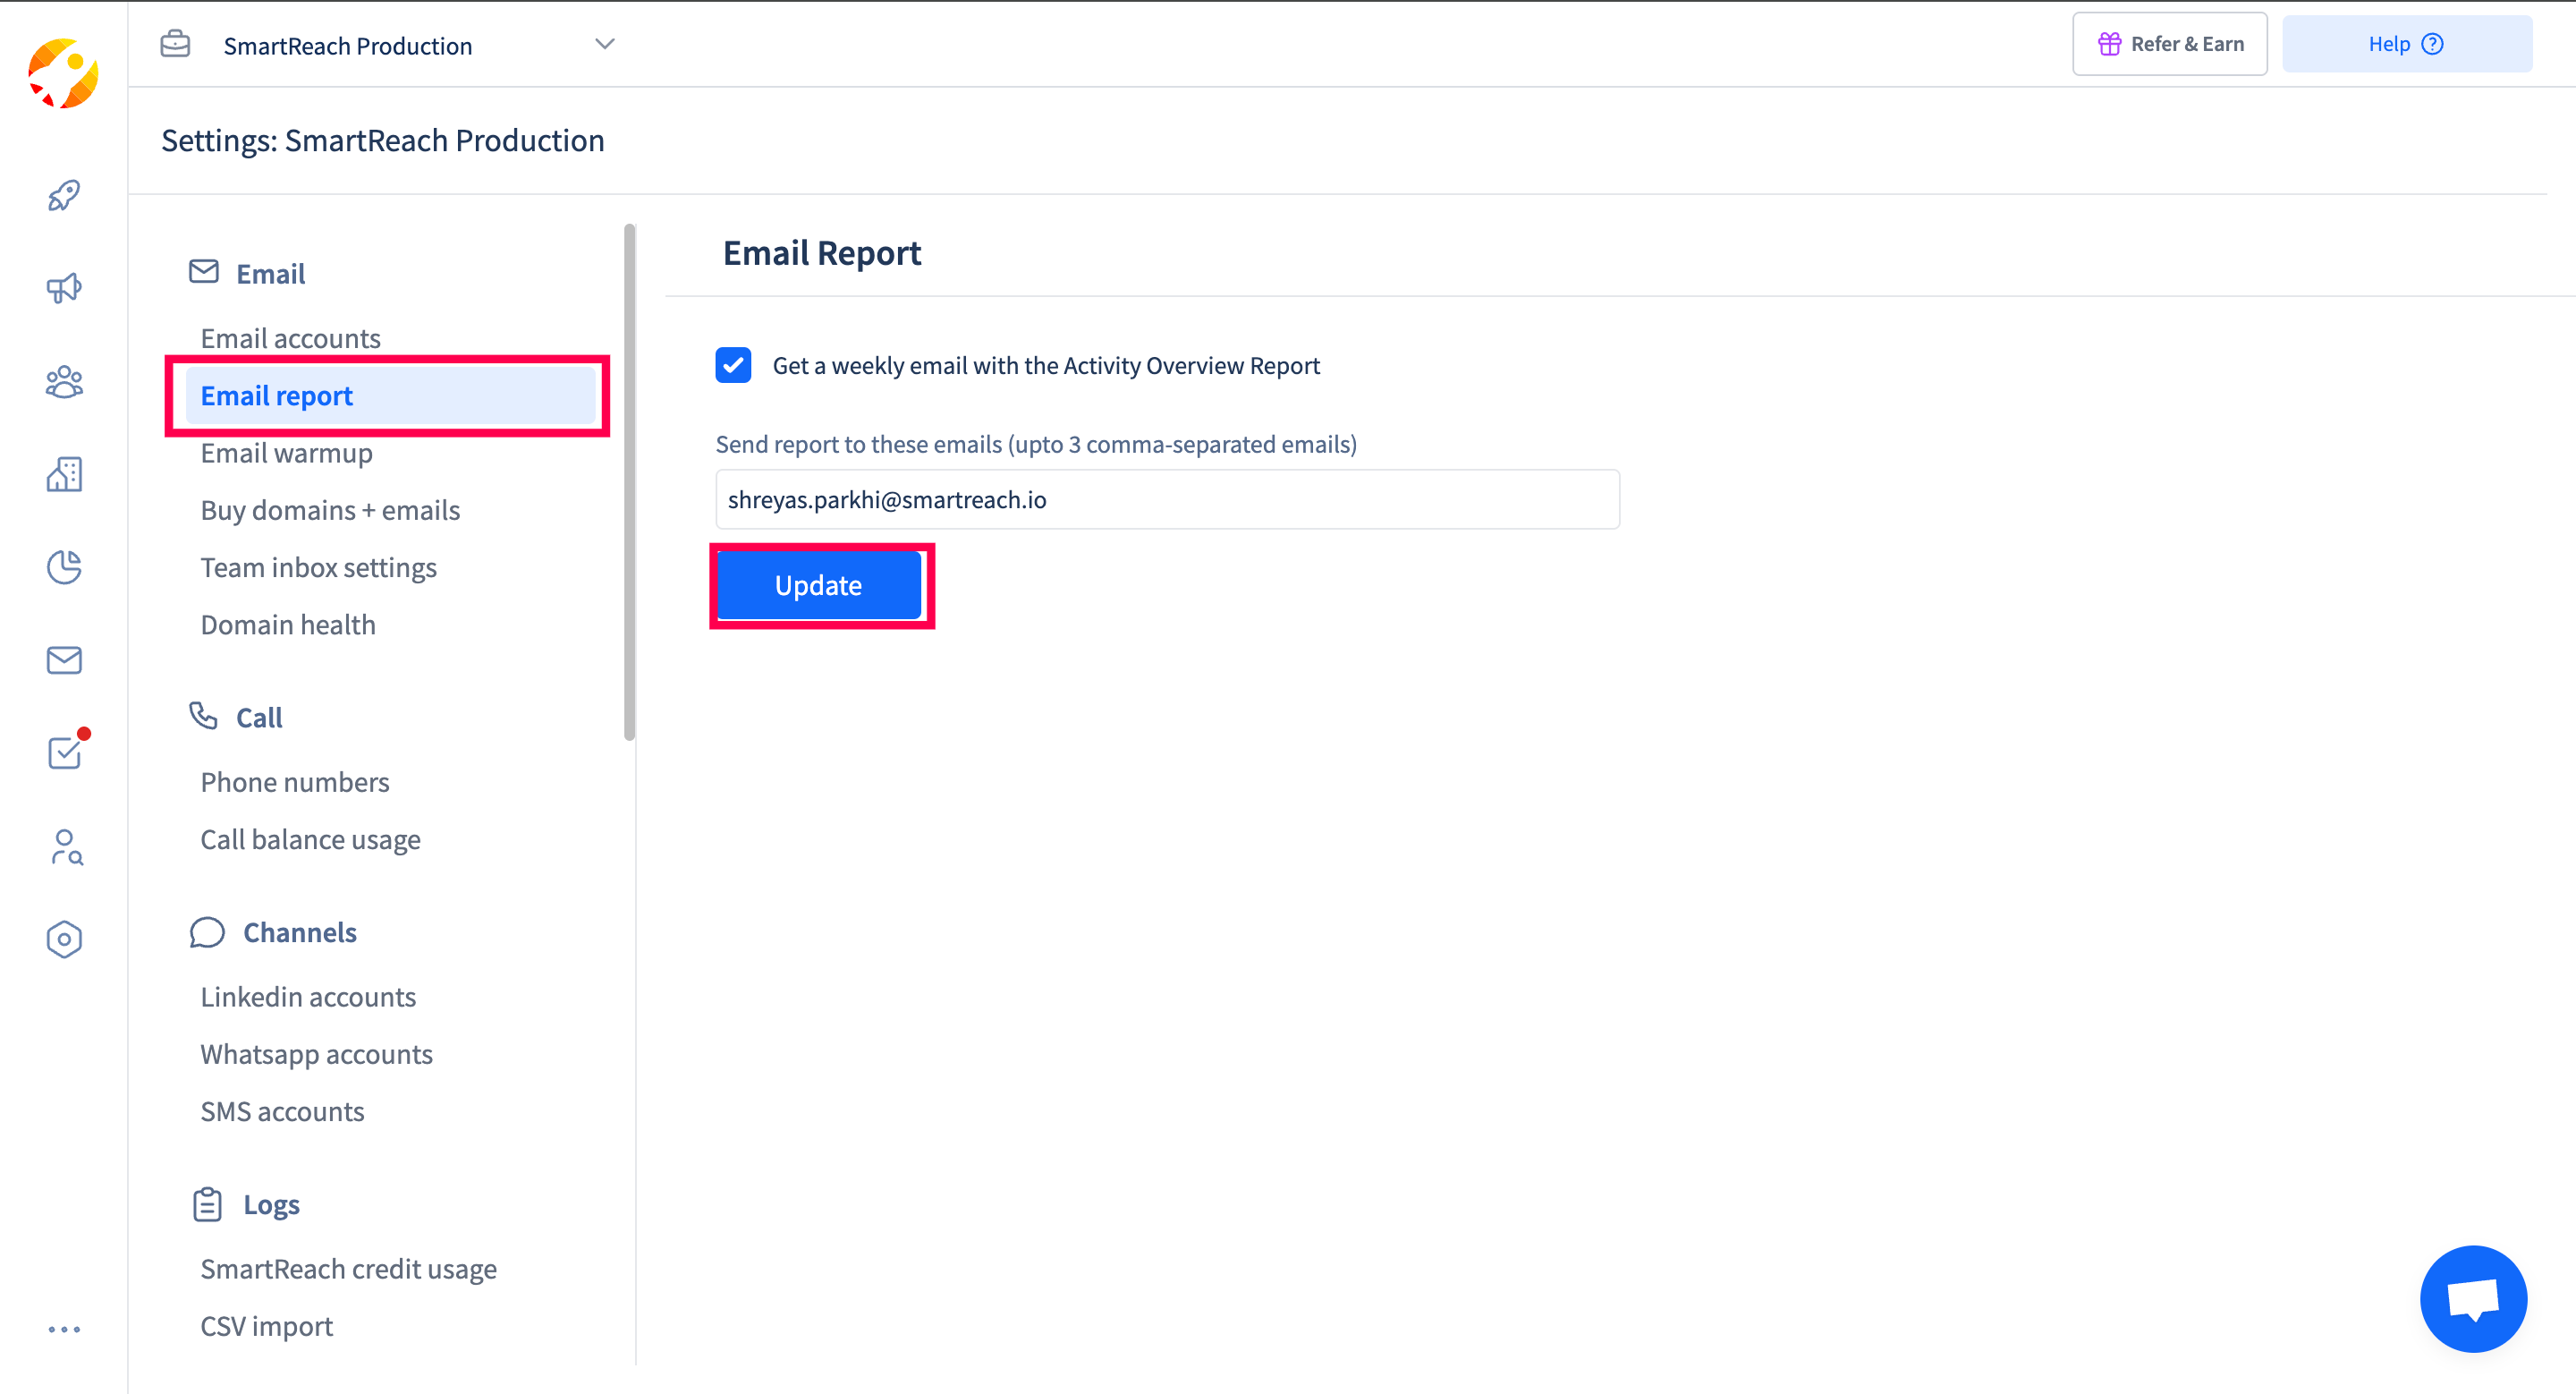
Task: Open the prospects people group icon
Action: click(64, 381)
